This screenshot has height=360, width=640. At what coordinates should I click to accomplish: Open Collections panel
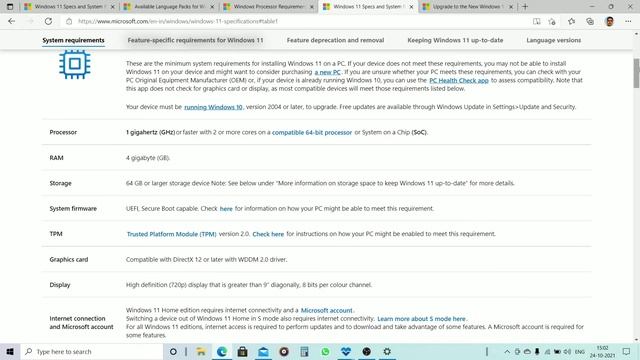pos(590,21)
